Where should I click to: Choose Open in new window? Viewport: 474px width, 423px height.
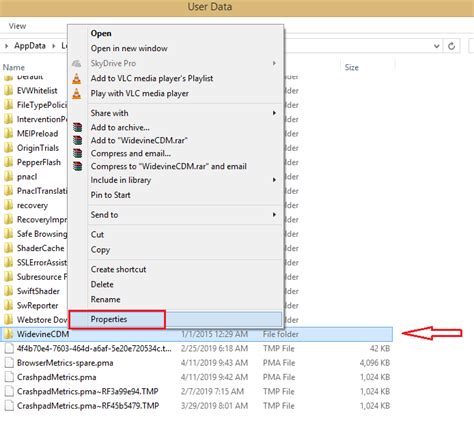pos(129,48)
